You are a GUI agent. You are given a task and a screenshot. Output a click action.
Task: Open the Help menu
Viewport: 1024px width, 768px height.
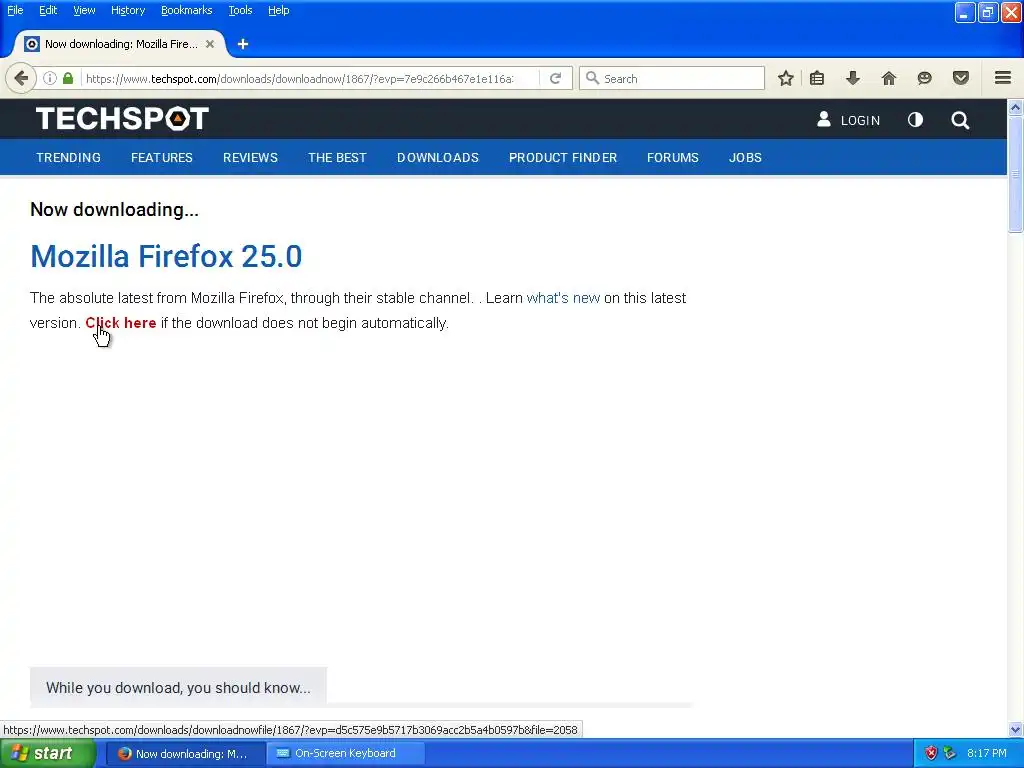279,10
